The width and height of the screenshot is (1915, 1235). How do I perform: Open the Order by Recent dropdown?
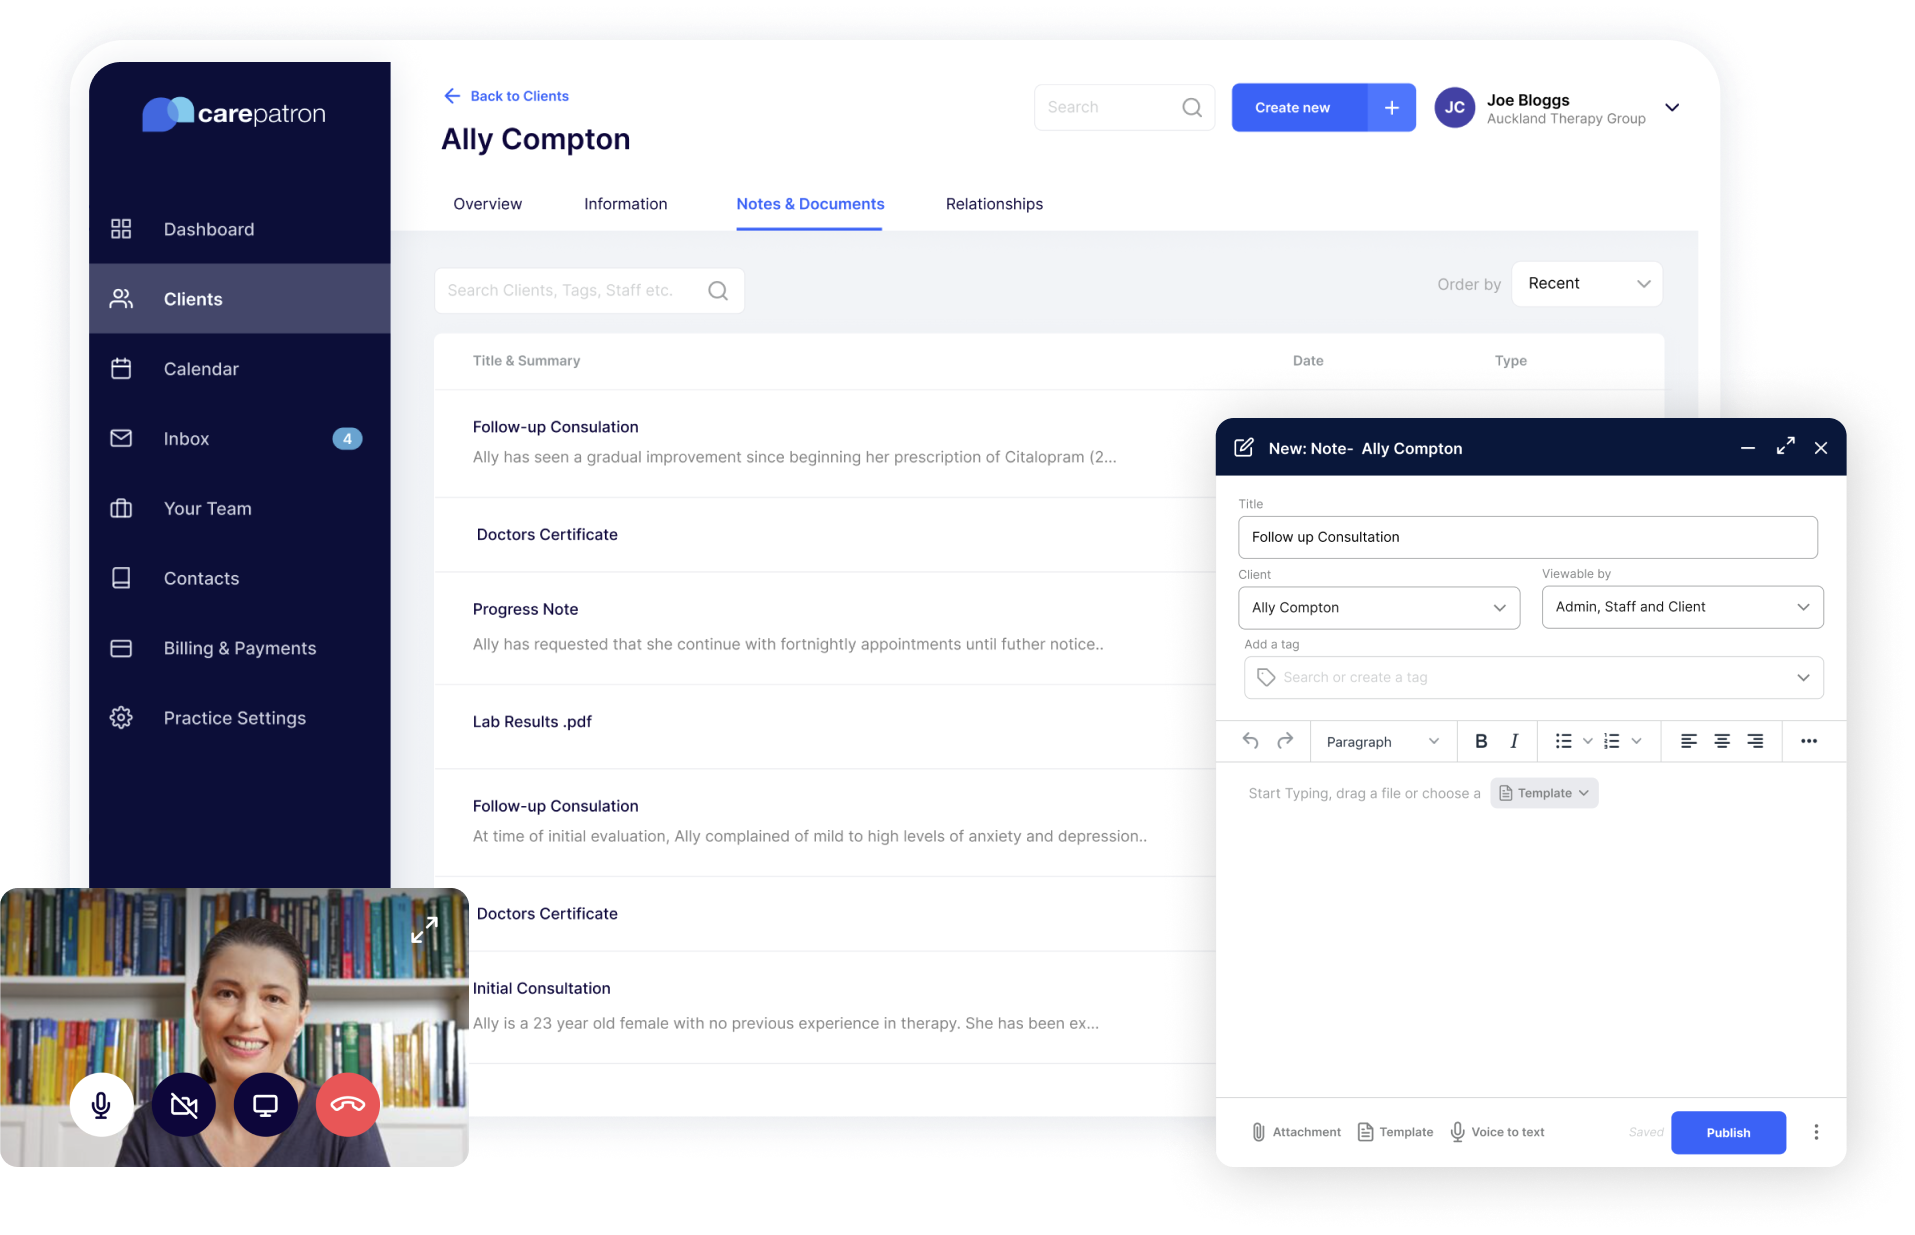click(x=1587, y=284)
